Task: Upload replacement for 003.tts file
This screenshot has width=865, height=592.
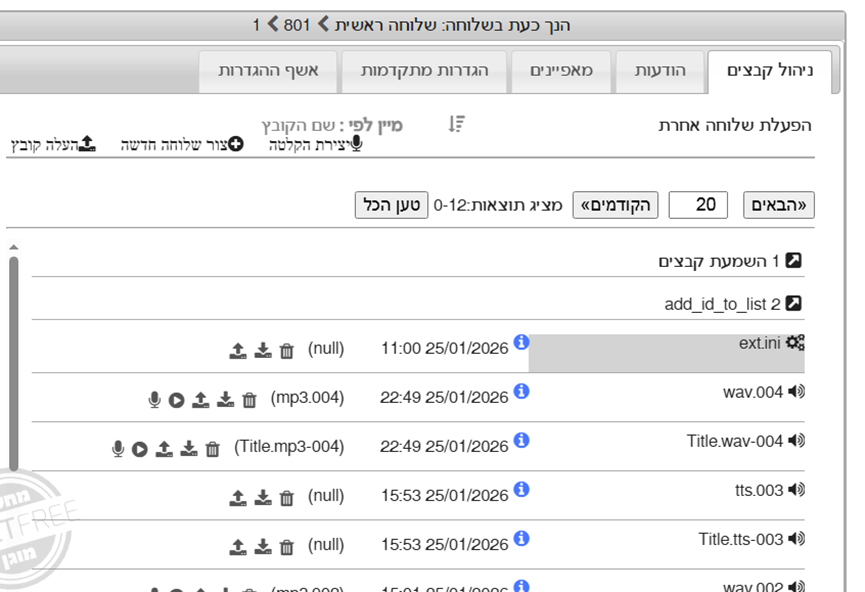Action: tap(238, 497)
